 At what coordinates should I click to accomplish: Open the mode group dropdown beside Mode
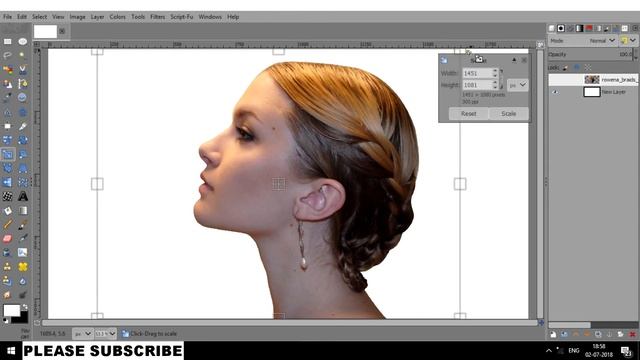point(628,41)
